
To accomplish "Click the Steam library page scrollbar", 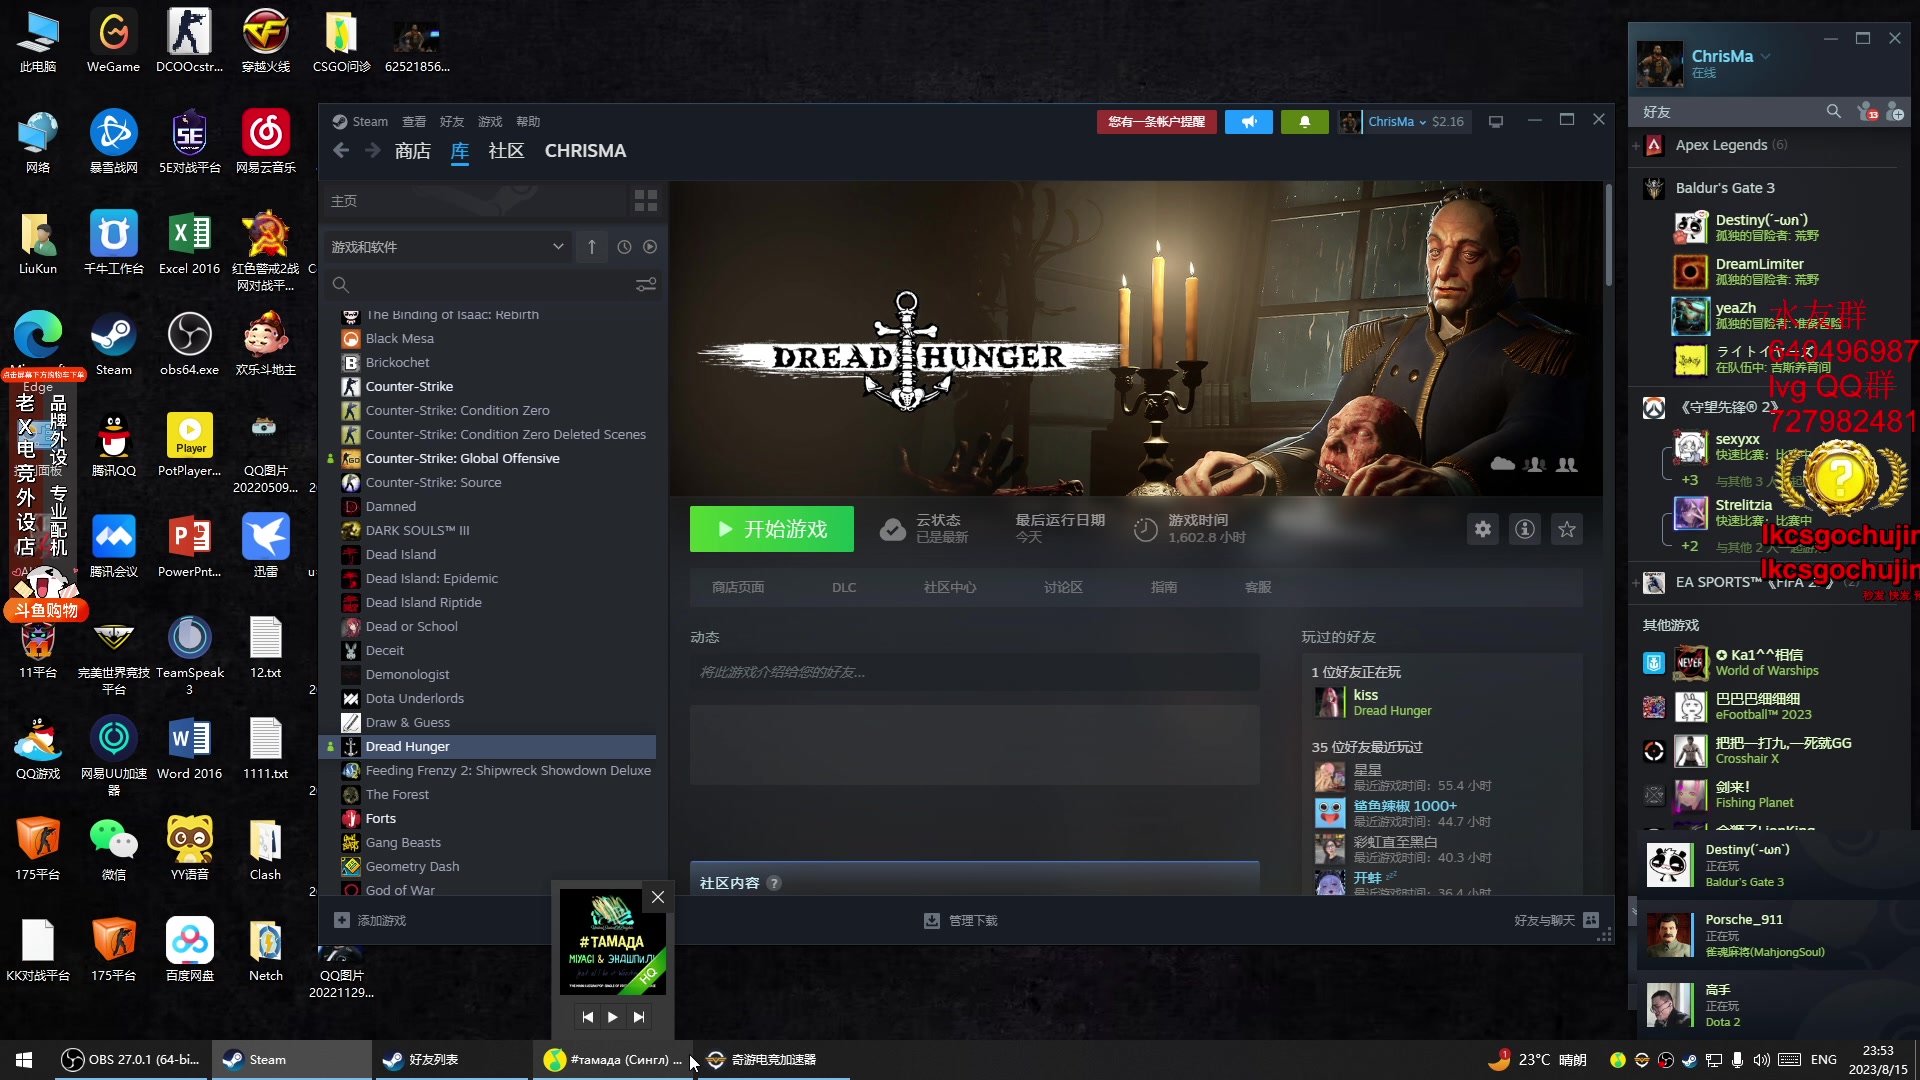I will pyautogui.click(x=1608, y=235).
